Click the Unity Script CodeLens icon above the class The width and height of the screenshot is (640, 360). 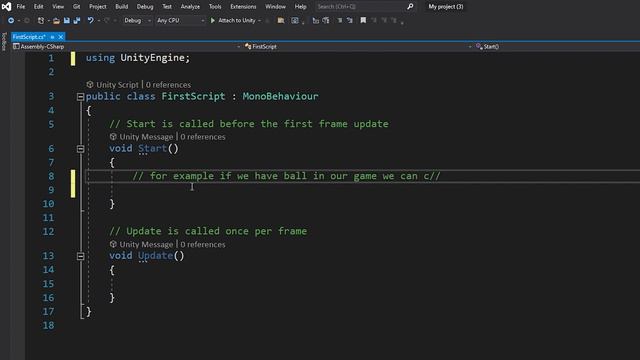(x=90, y=84)
